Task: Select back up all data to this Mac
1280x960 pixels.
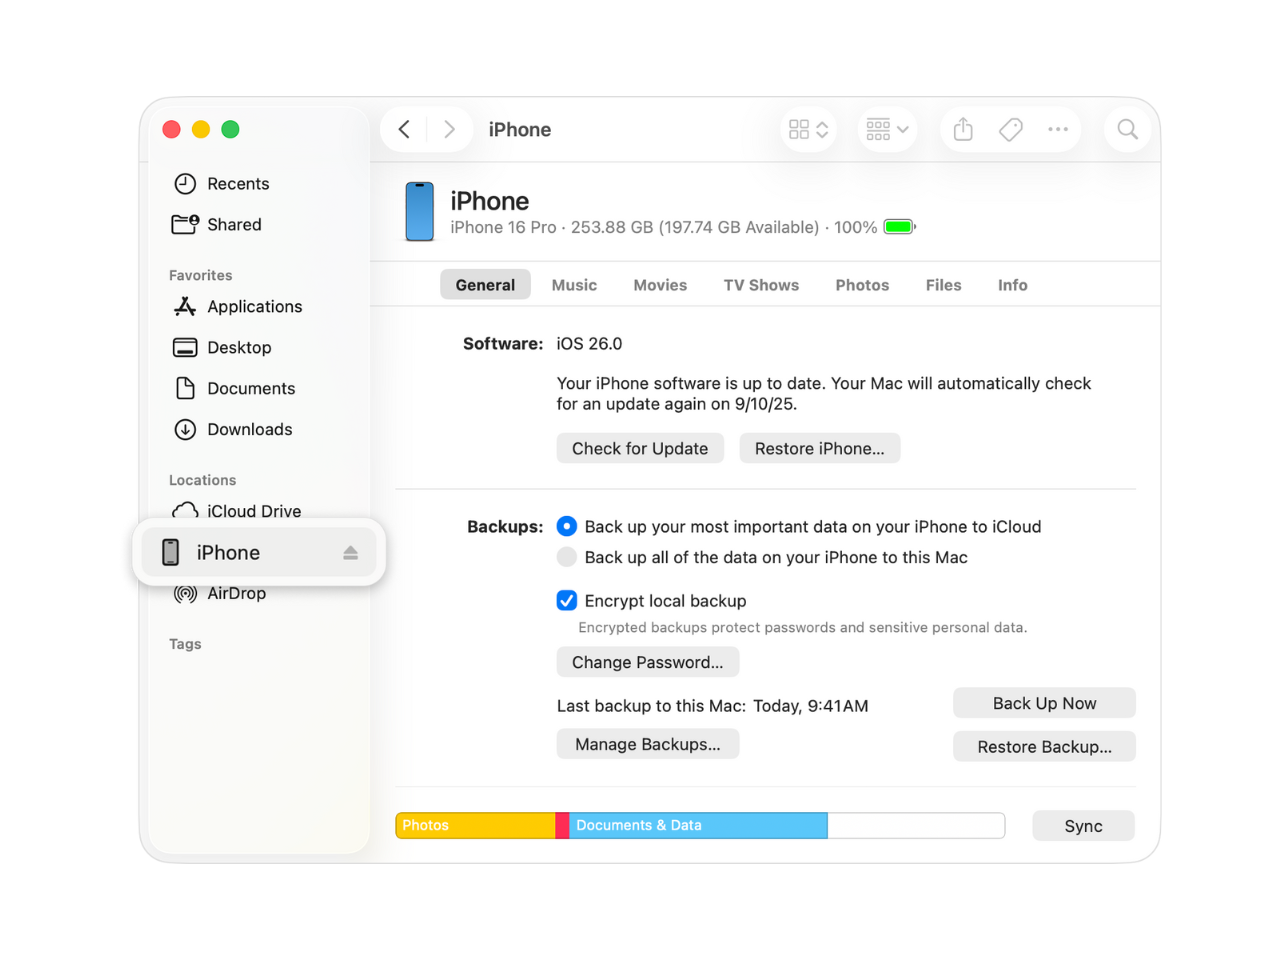Action: pyautogui.click(x=567, y=558)
